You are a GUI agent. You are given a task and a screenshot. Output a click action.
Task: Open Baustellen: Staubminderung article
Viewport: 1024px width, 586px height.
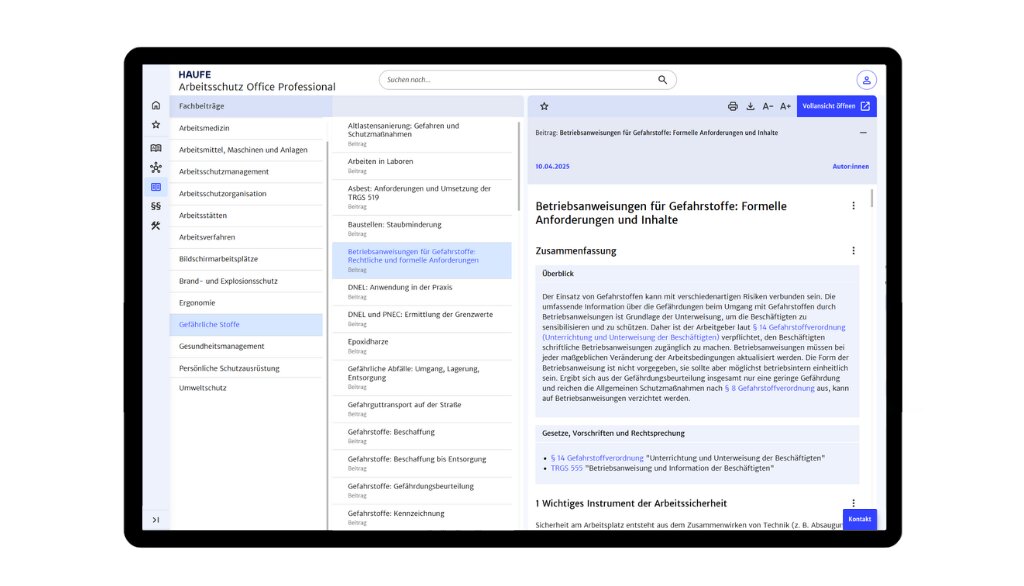[x=422, y=229]
